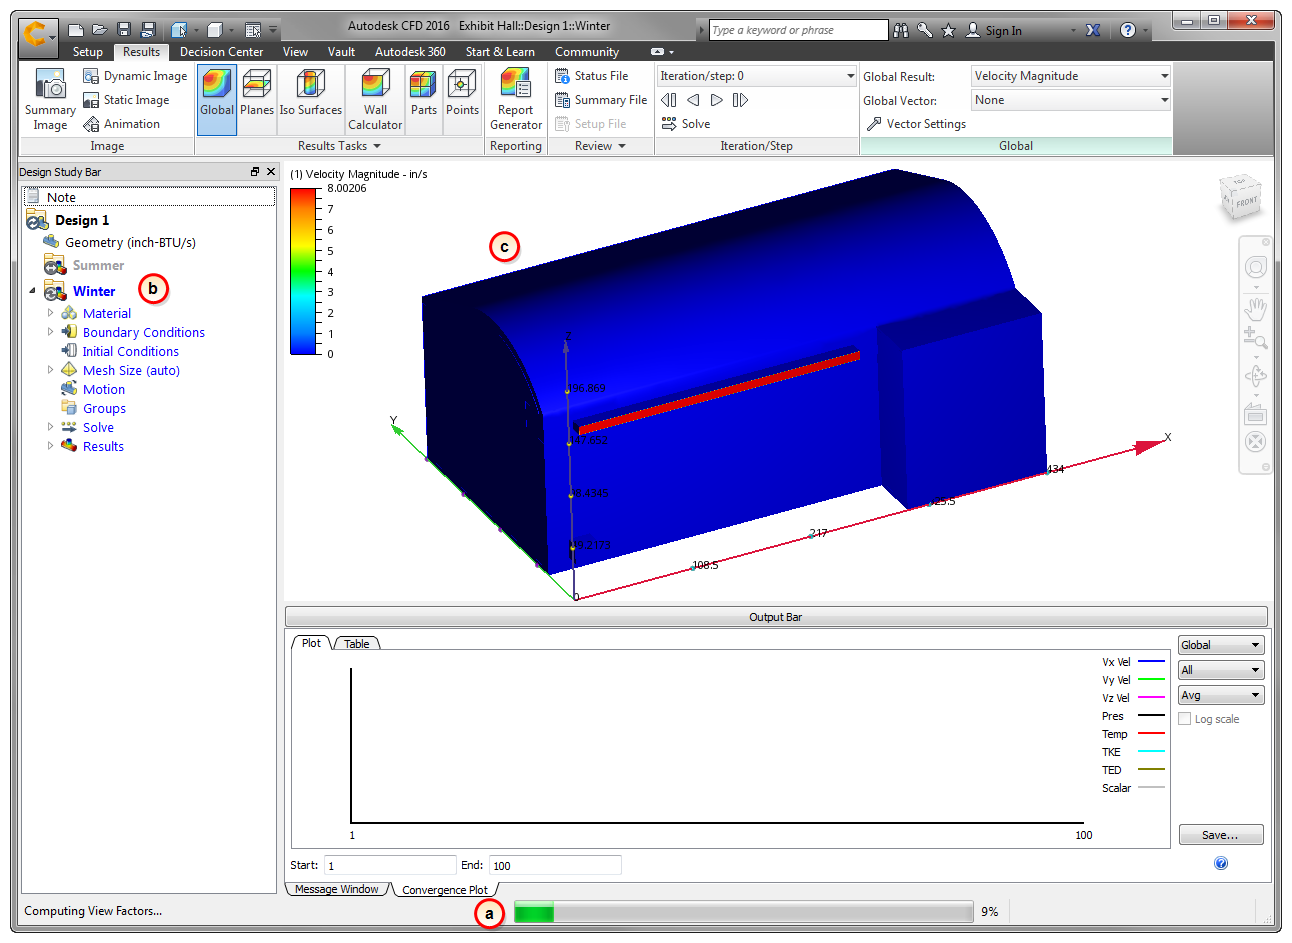The width and height of the screenshot is (1292, 943).
Task: Click in the End iteration field
Action: (x=555, y=865)
